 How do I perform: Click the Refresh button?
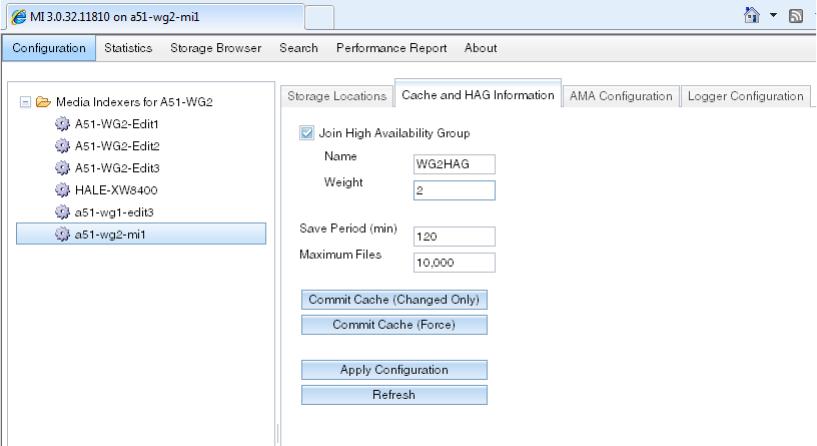tap(394, 395)
